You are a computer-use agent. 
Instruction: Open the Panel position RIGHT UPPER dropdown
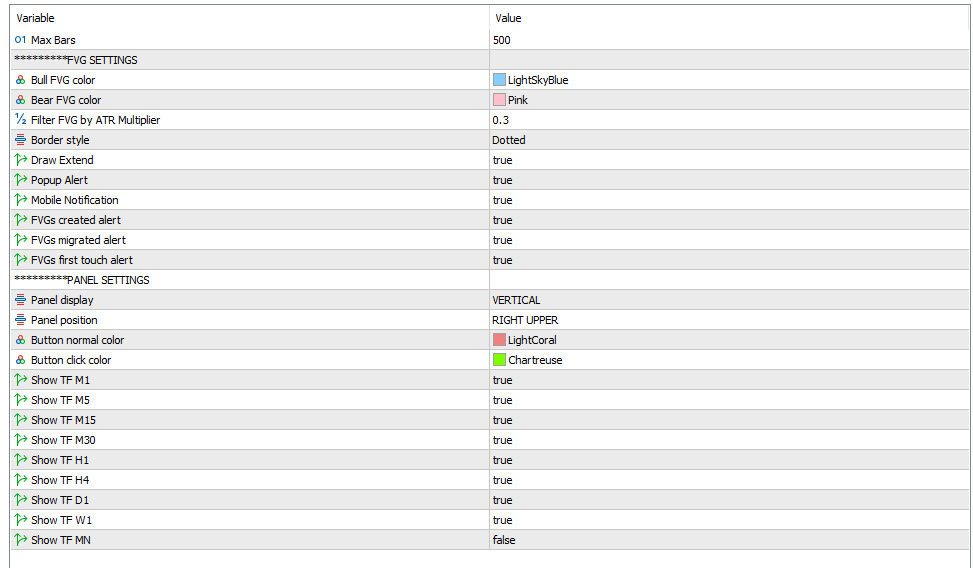pyautogui.click(x=525, y=320)
